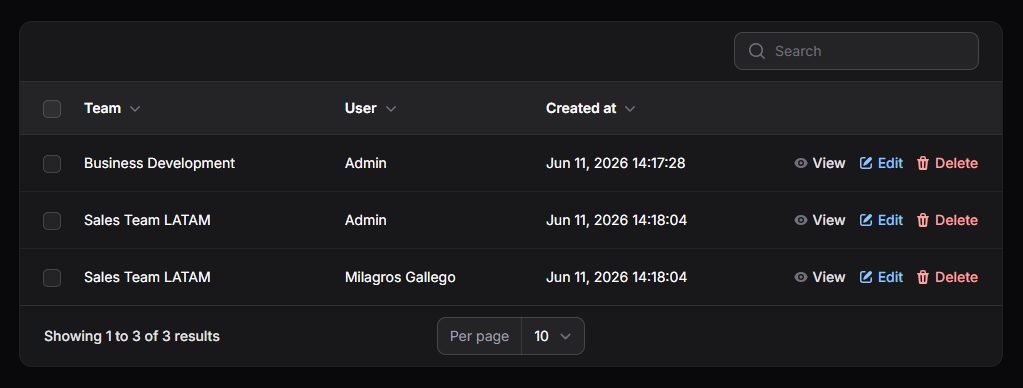1023x388 pixels.
Task: Open the Per page dropdown showing 10
Action: pyautogui.click(x=553, y=336)
